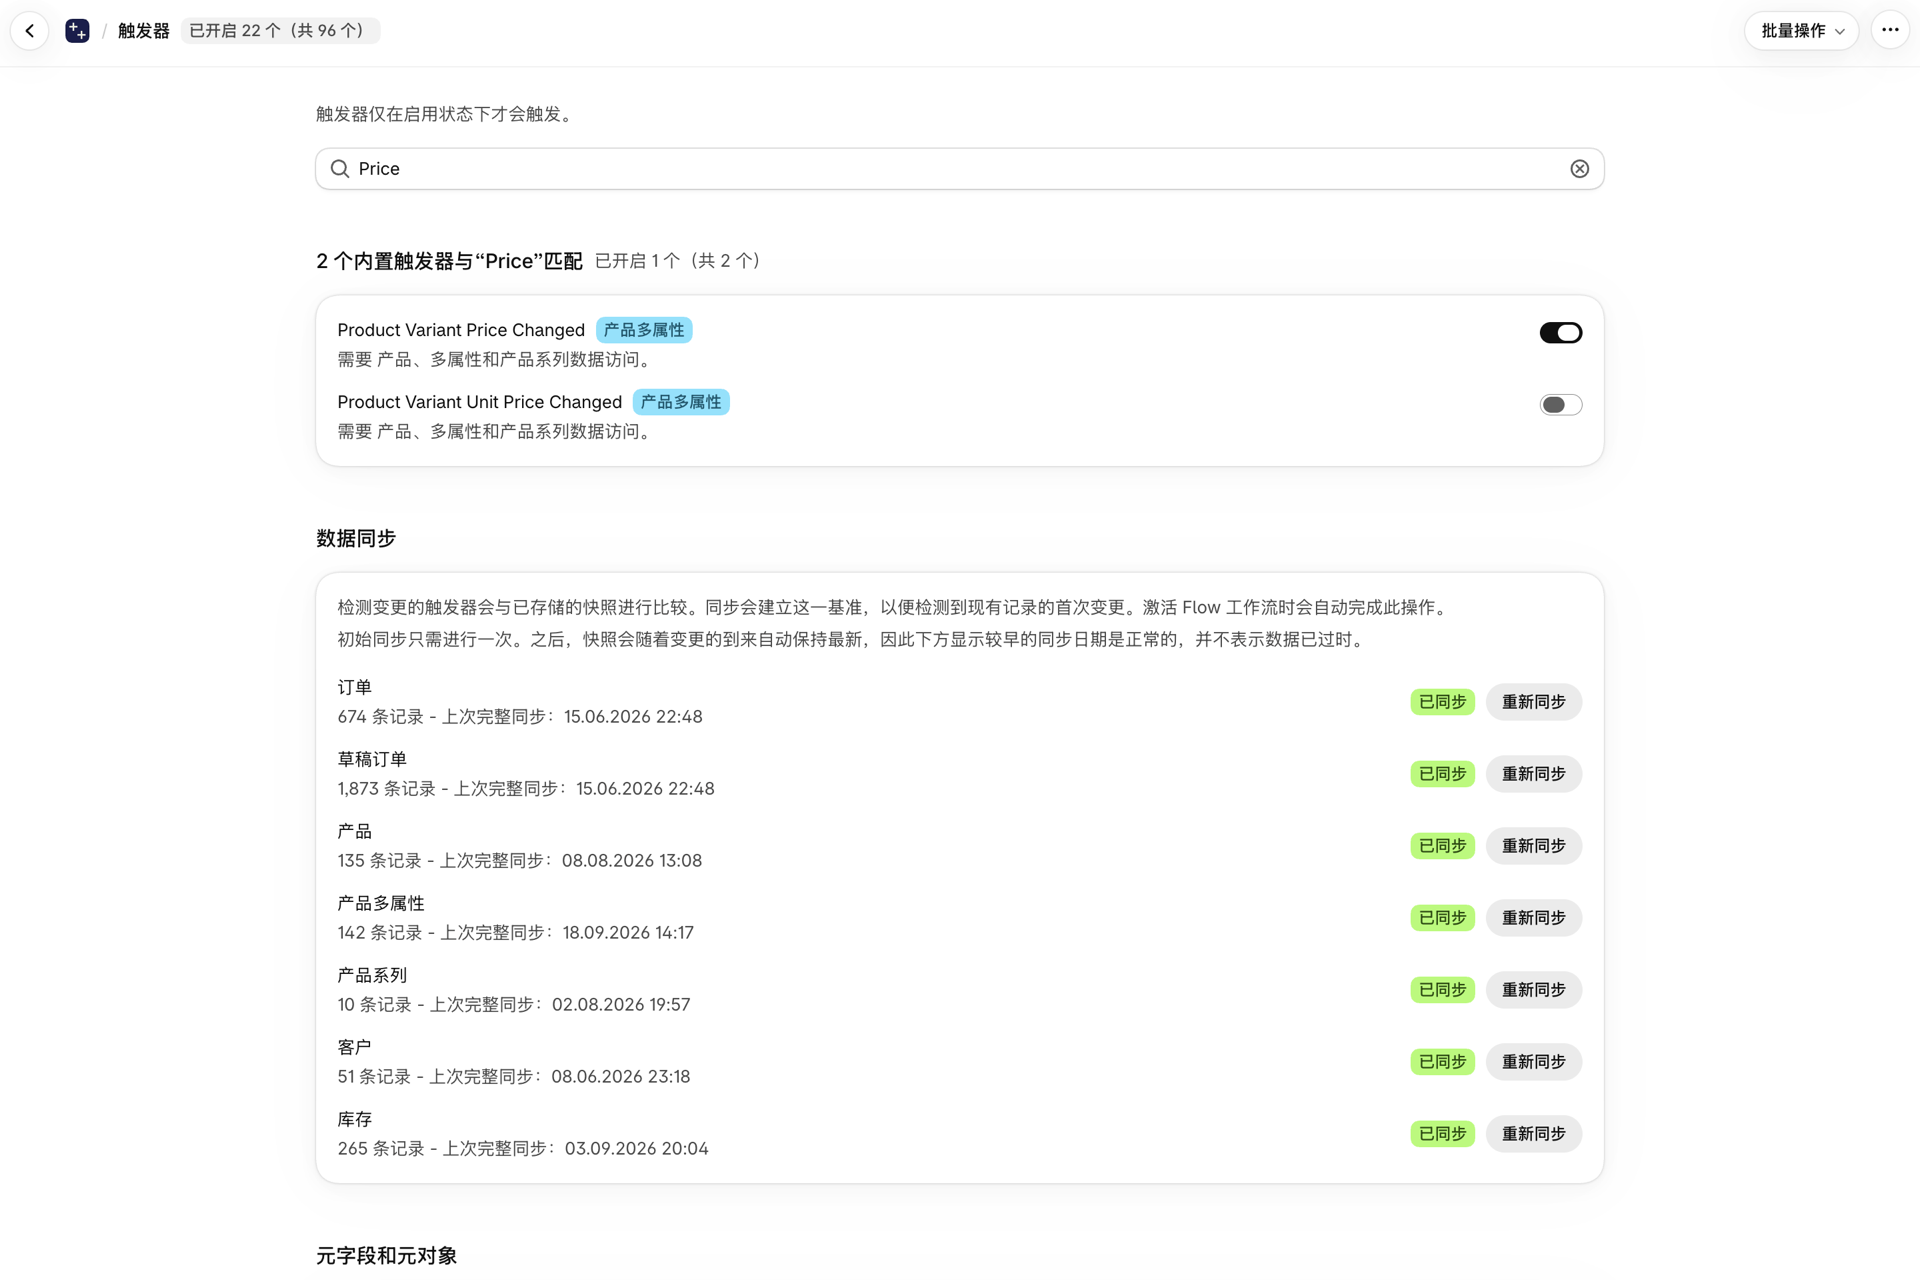1920x1280 pixels.
Task: Resync the 产品多属性 data
Action: (1533, 918)
